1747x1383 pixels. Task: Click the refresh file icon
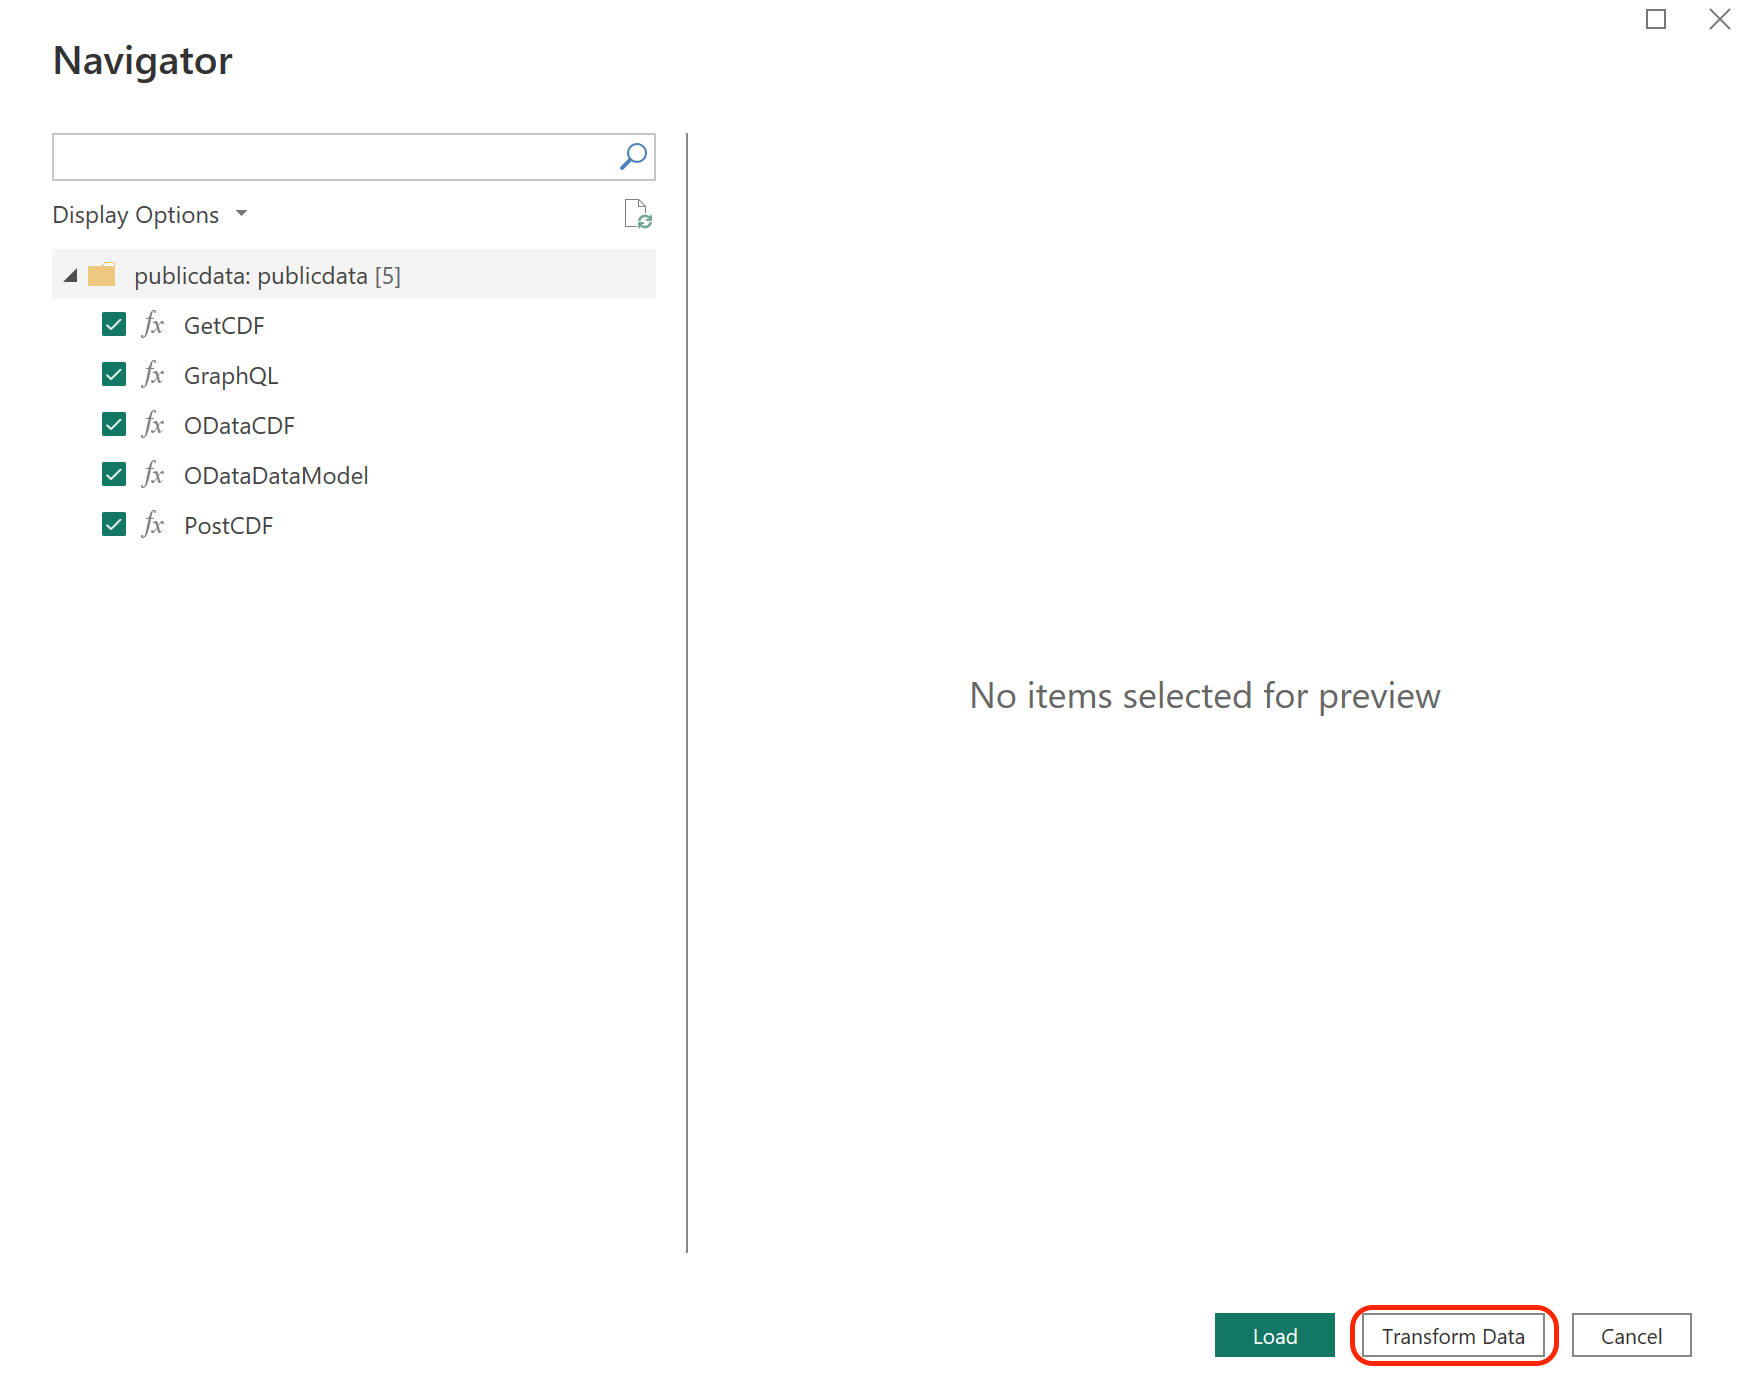pyautogui.click(x=637, y=214)
